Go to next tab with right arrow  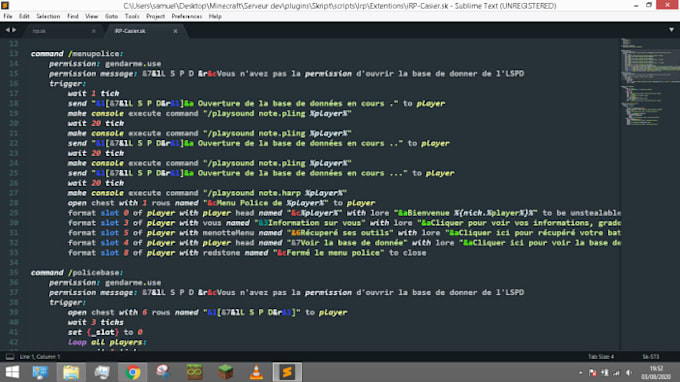pos(14,30)
